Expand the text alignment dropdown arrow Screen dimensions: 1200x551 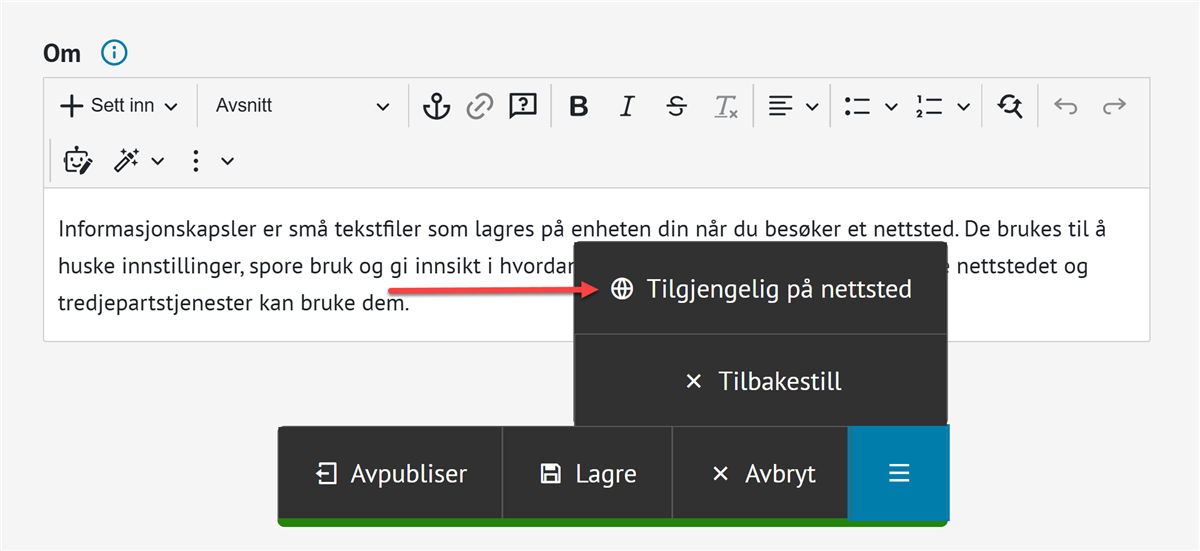tap(812, 106)
